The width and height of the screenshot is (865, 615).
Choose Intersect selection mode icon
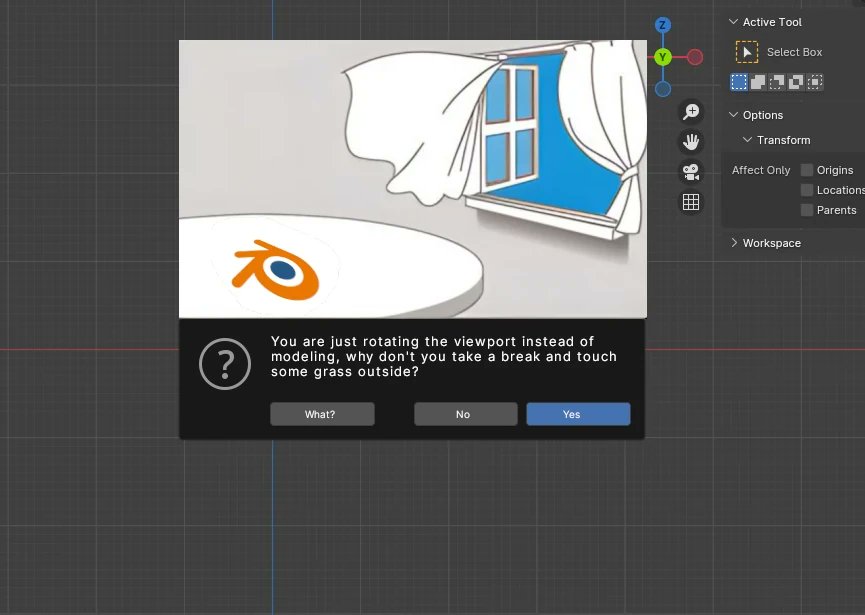click(x=815, y=82)
